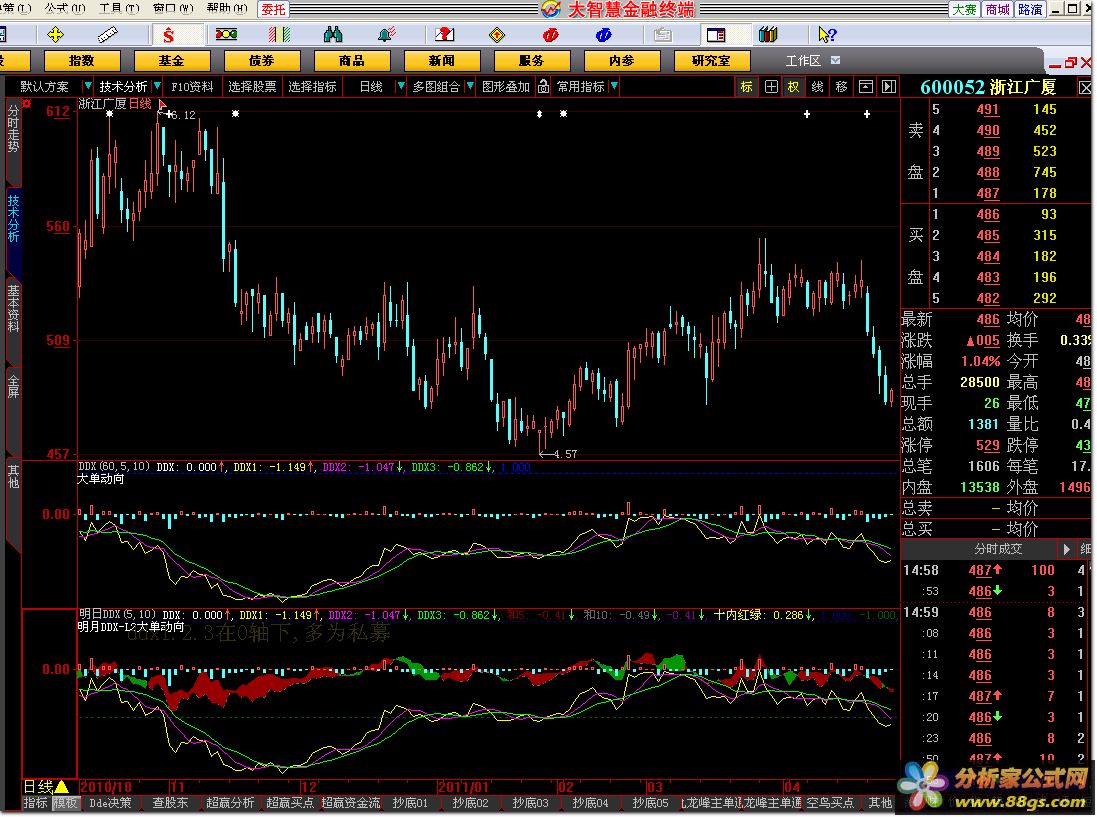Open the 工具 menu

[x=119, y=8]
